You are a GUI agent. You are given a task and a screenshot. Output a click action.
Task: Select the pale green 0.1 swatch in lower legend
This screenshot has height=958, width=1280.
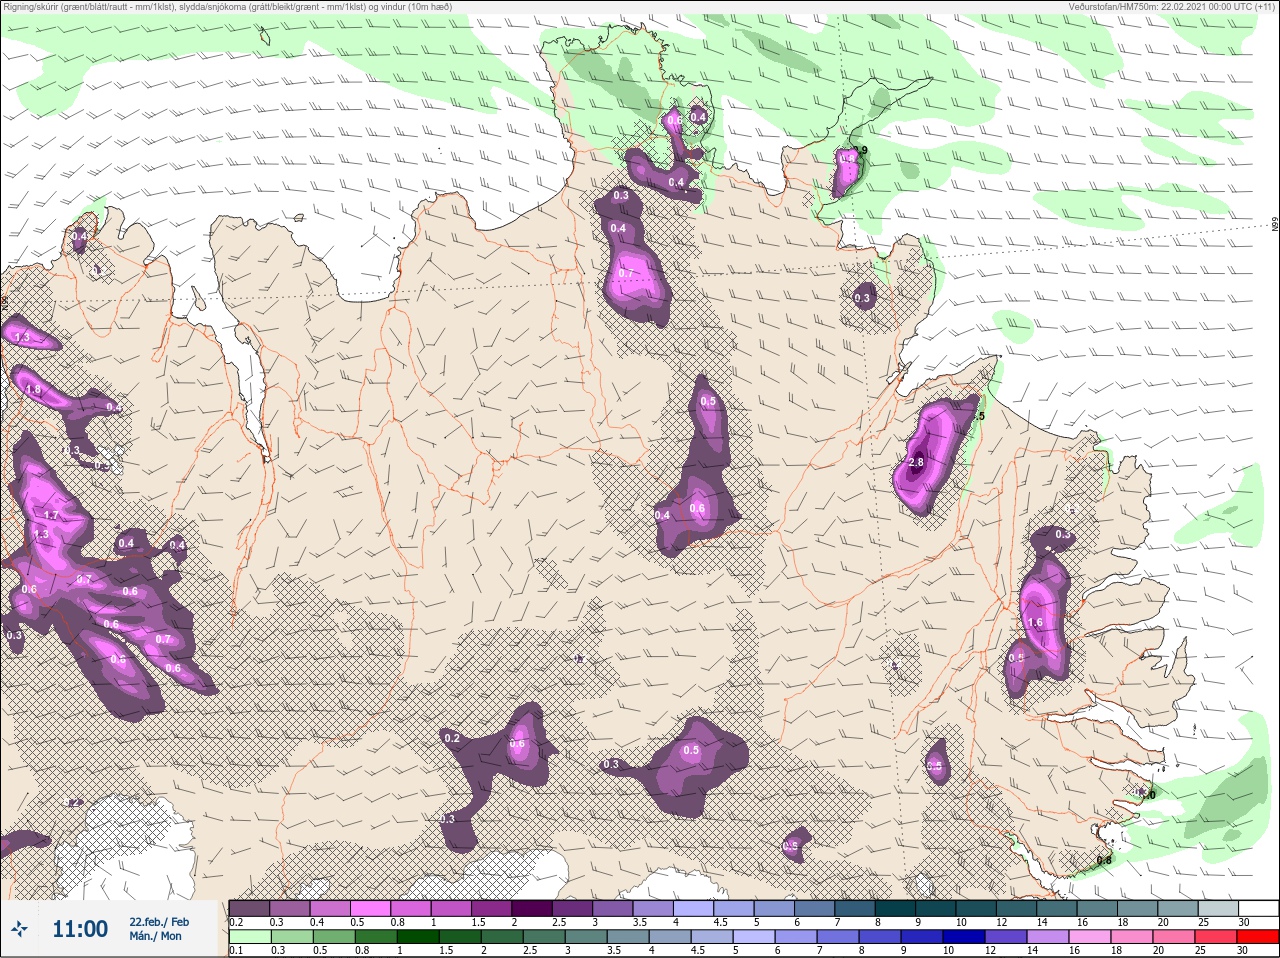tap(250, 938)
